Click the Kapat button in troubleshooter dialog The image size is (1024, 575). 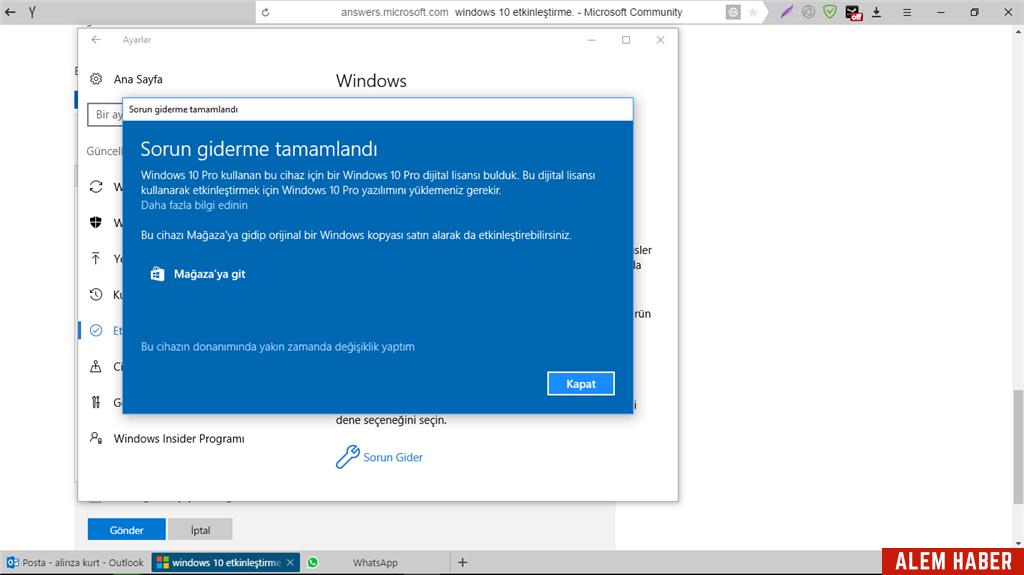(581, 384)
